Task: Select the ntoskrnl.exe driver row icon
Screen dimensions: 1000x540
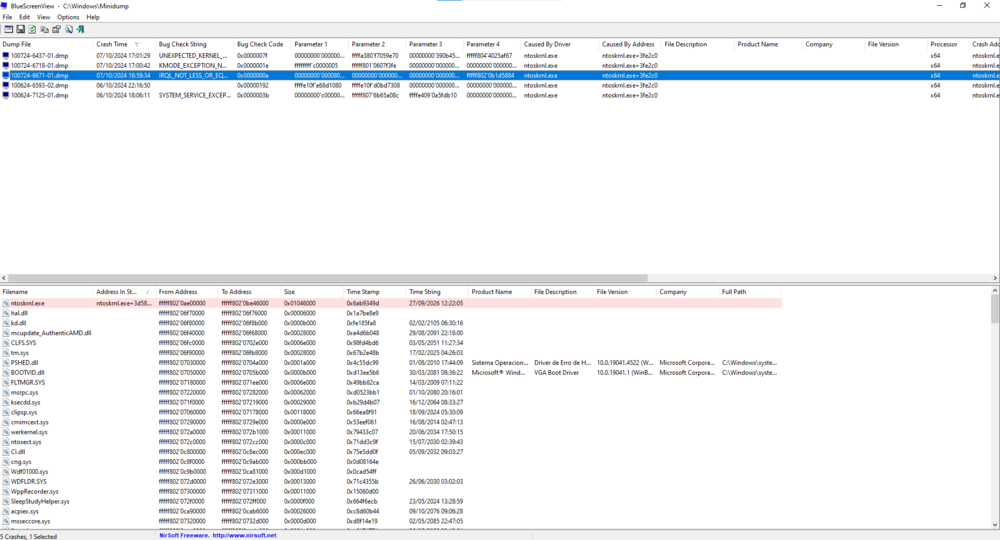Action: 6,303
